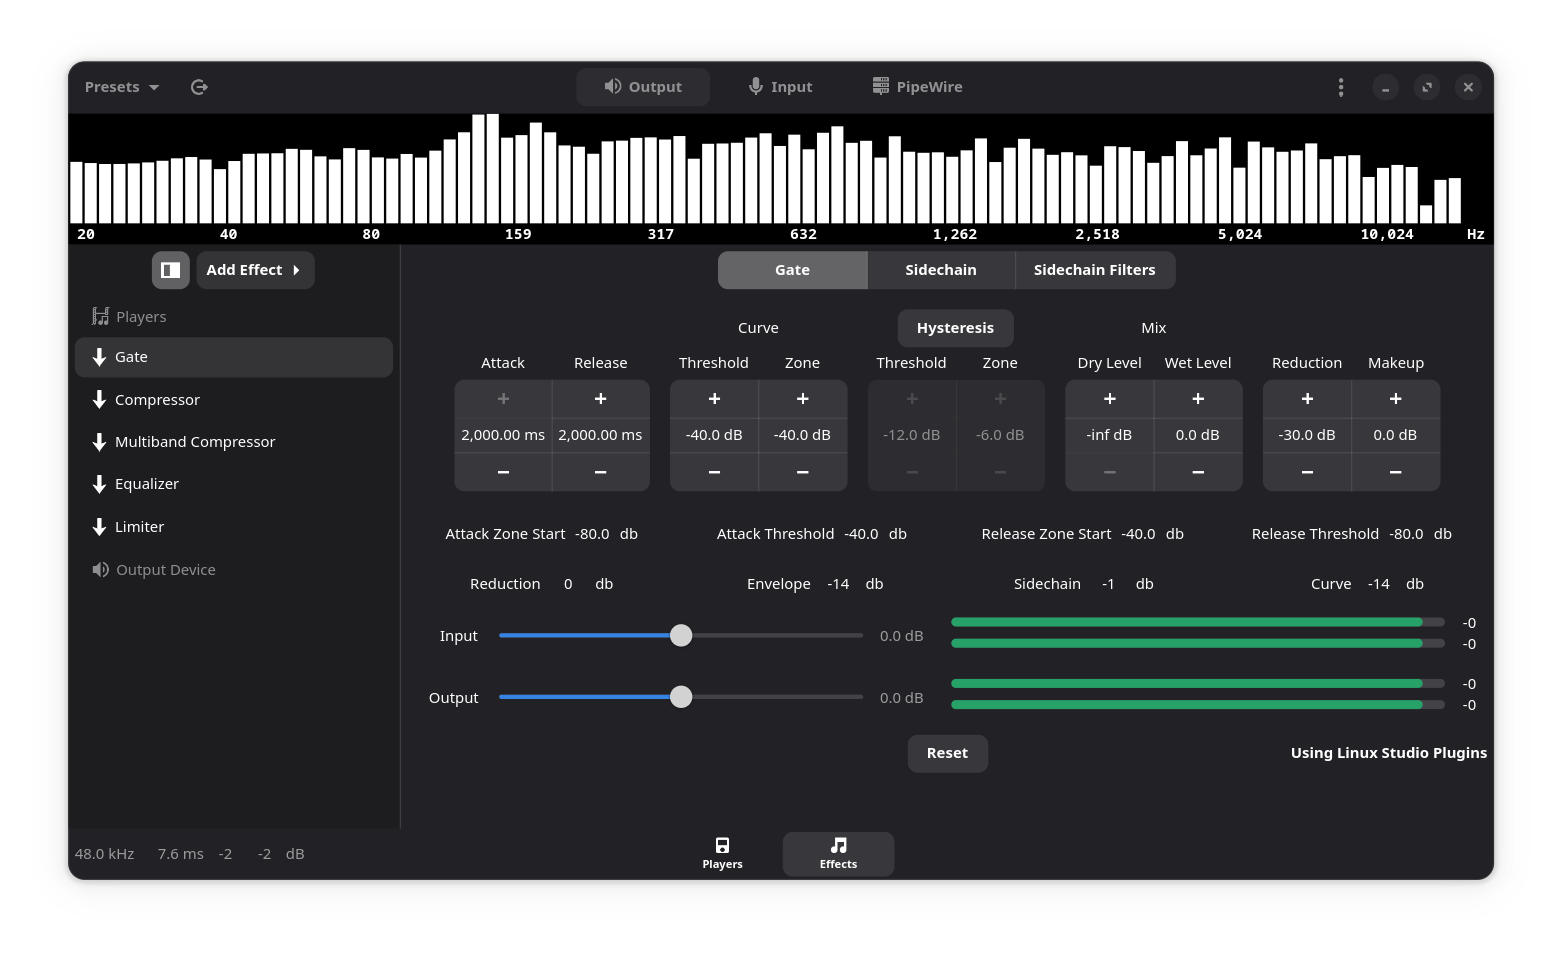The height and width of the screenshot is (955, 1562).
Task: Click the 48.0 kHz sample rate text
Action: (x=104, y=854)
